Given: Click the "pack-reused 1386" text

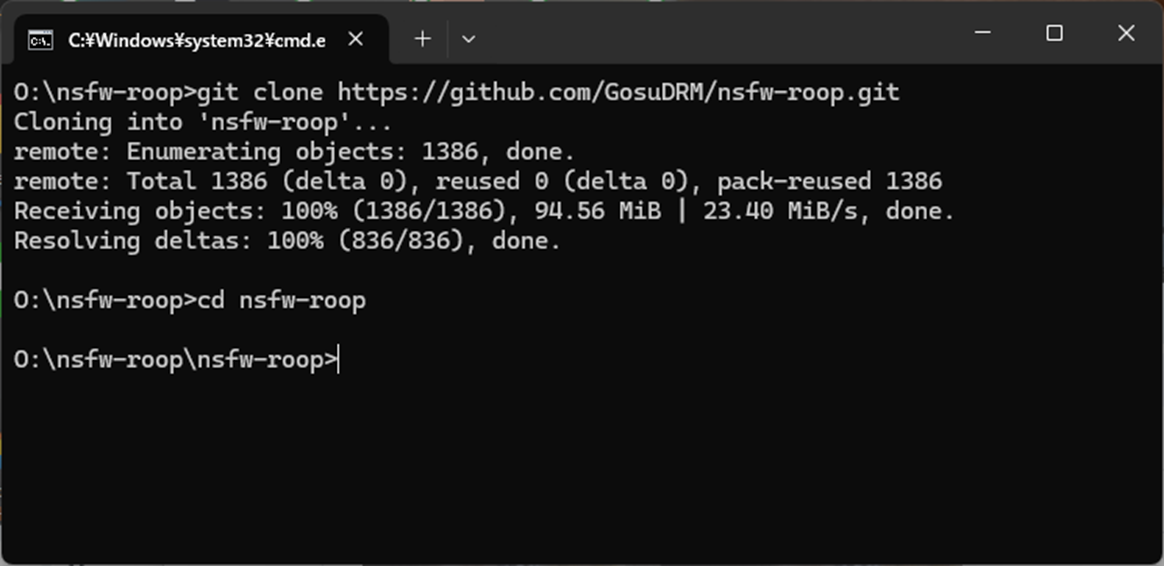Looking at the screenshot, I should tap(829, 182).
